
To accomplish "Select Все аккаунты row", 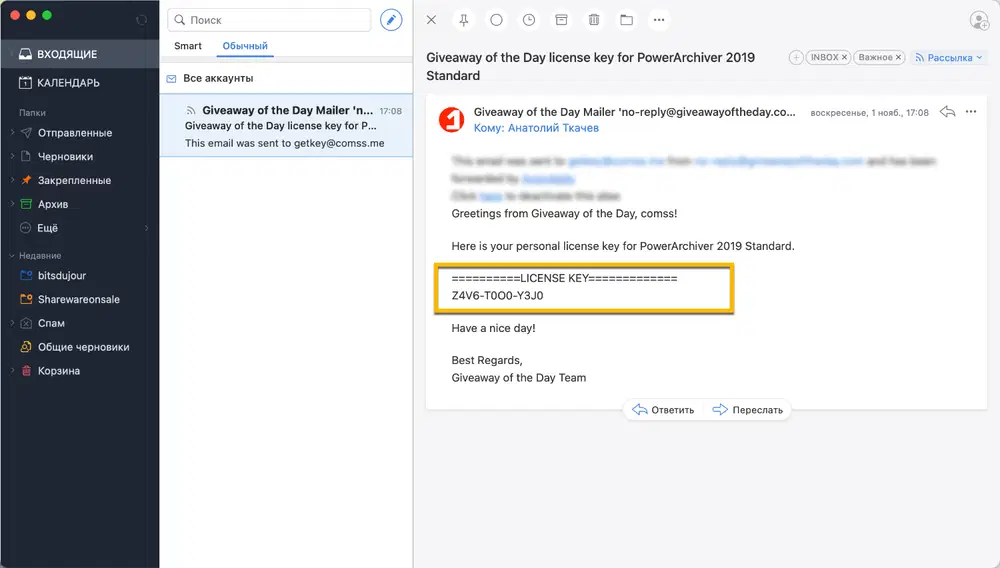I will pyautogui.click(x=286, y=78).
